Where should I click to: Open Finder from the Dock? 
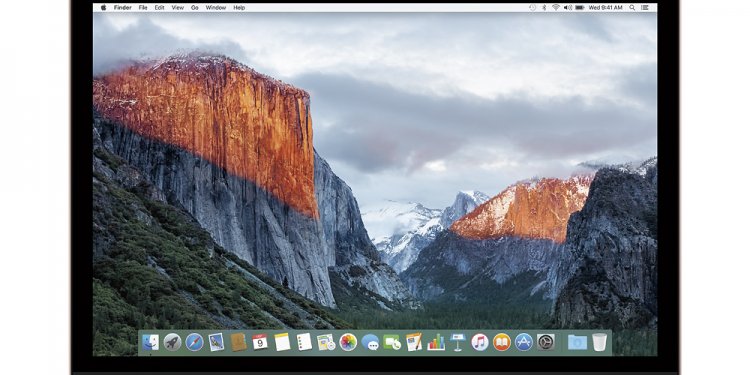click(150, 342)
